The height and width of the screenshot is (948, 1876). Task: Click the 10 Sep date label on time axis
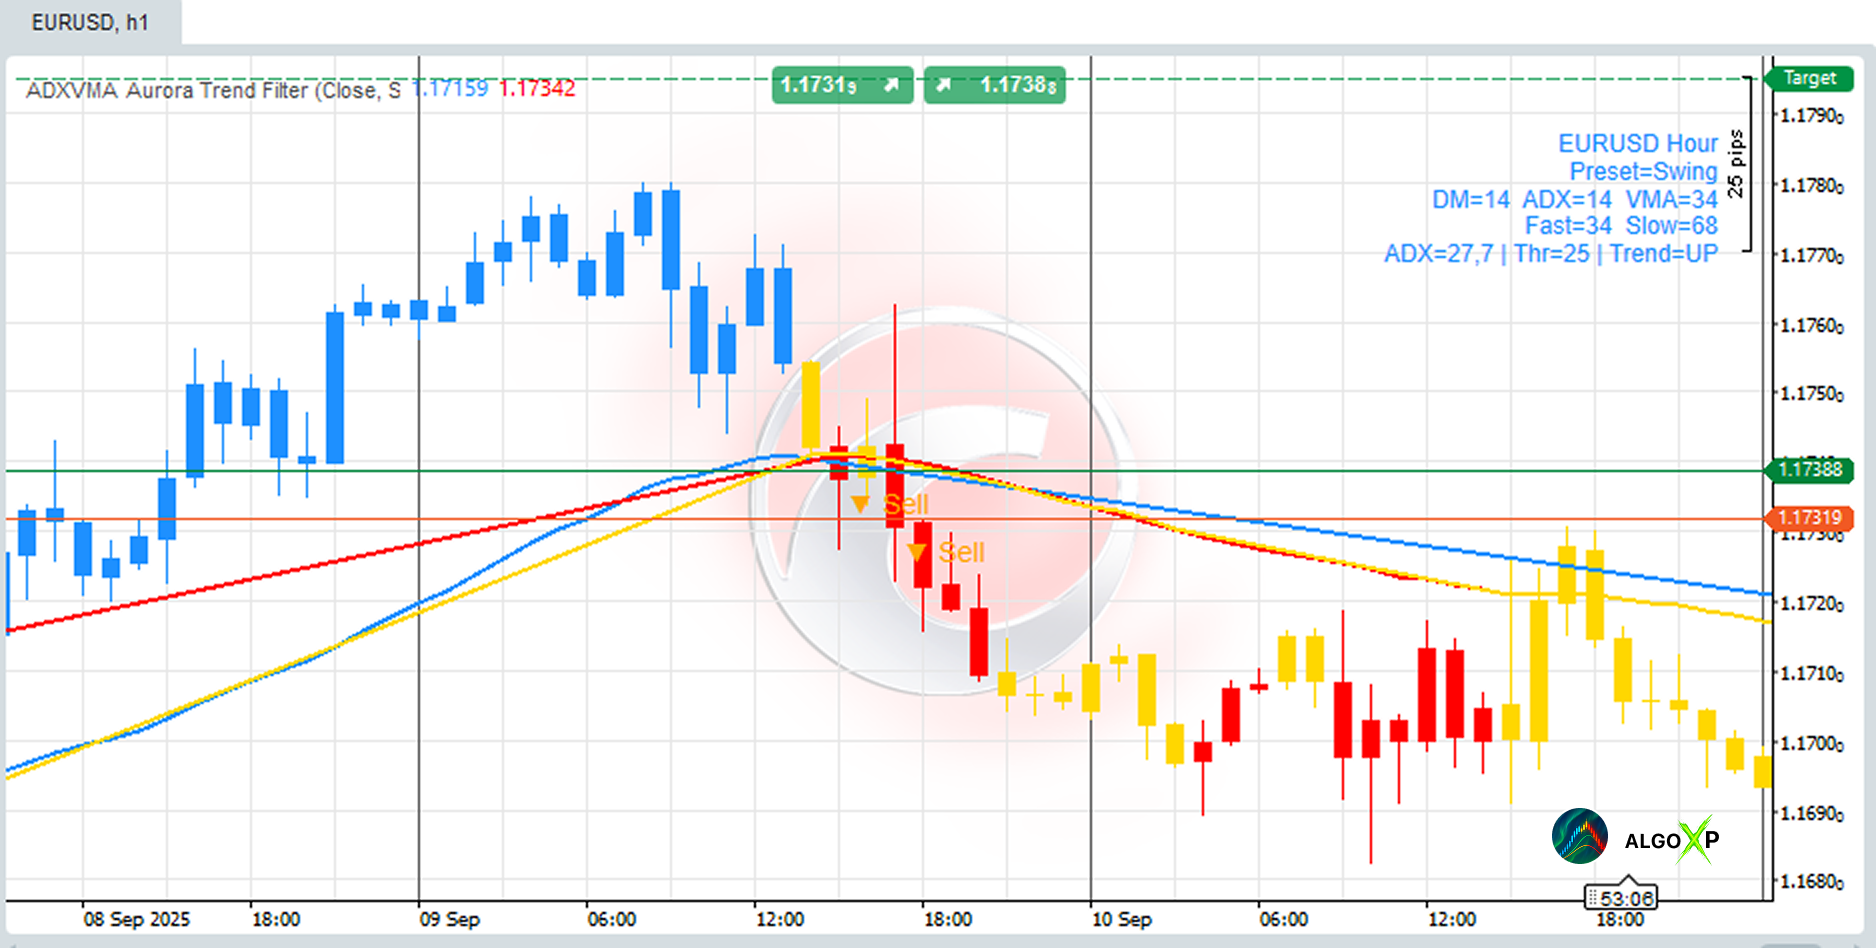(1121, 919)
